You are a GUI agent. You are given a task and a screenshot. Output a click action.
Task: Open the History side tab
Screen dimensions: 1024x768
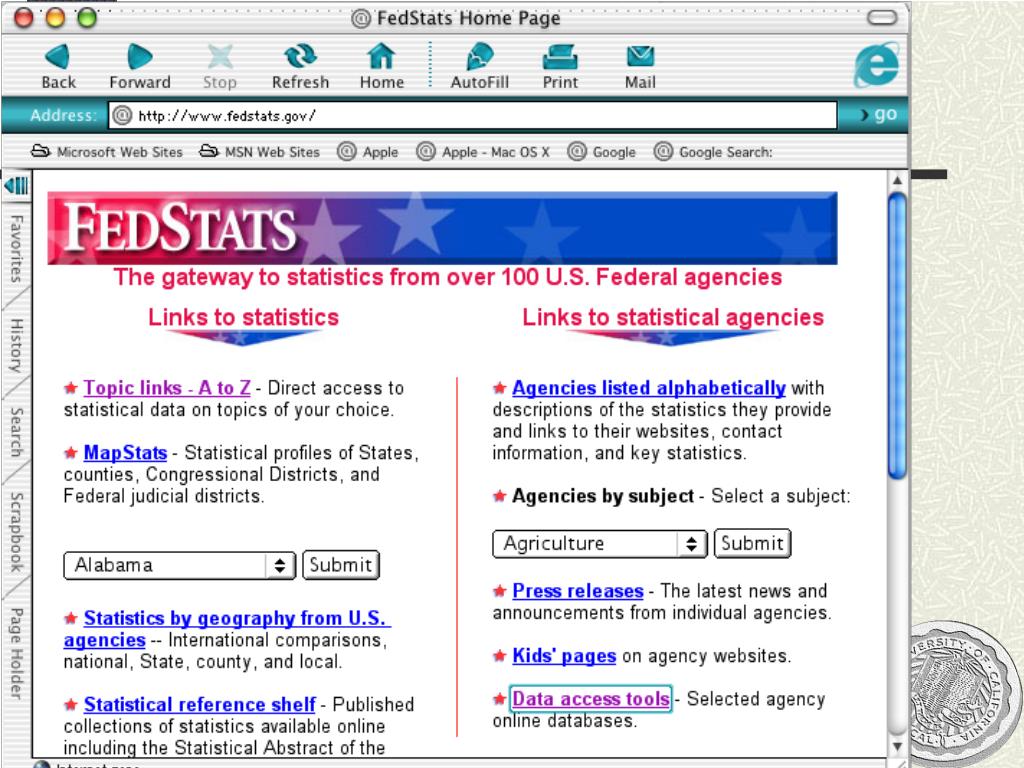[16, 345]
